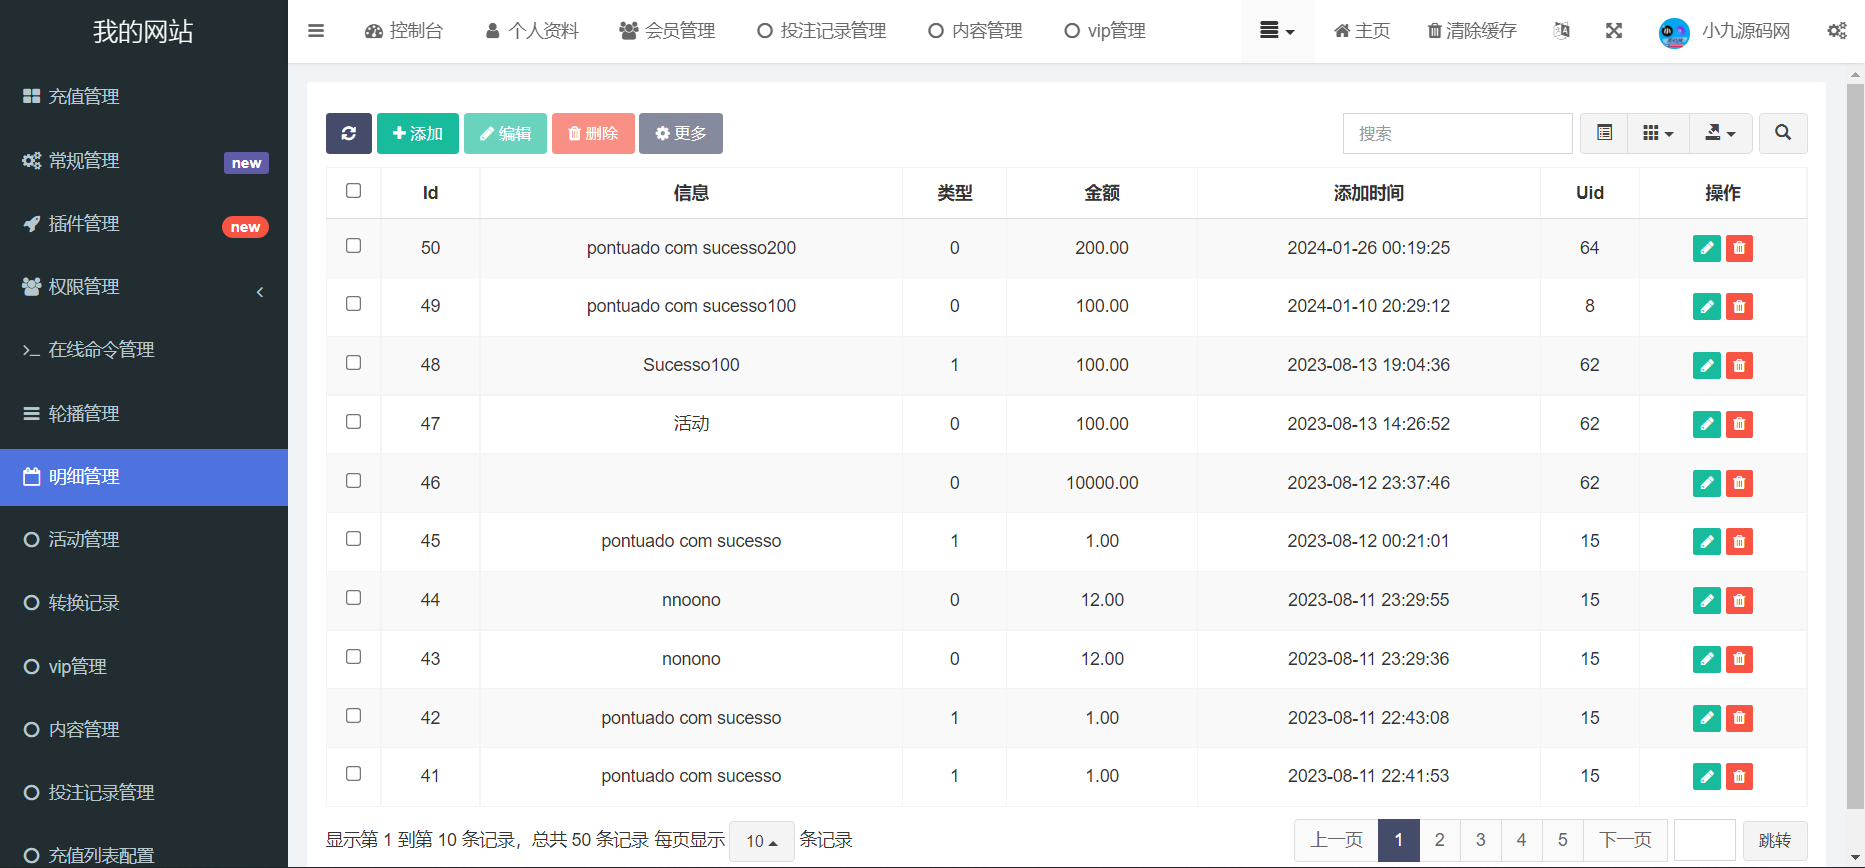Image resolution: width=1865 pixels, height=868 pixels.
Task: Open the 会员管理 tab in top bar
Action: [x=667, y=31]
